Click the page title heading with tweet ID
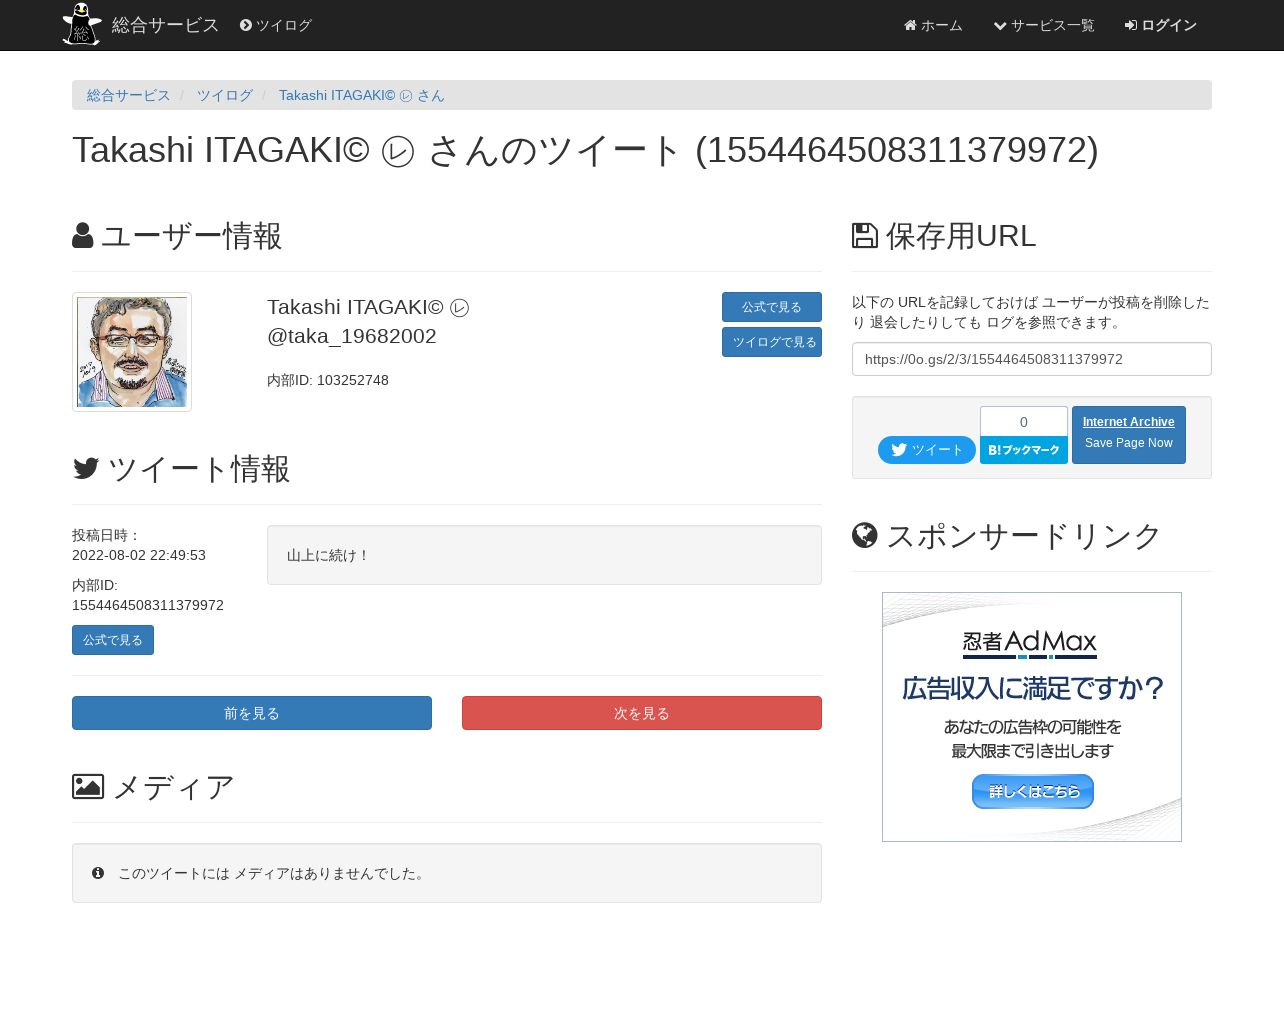This screenshot has height=1013, width=1284. tap(585, 150)
